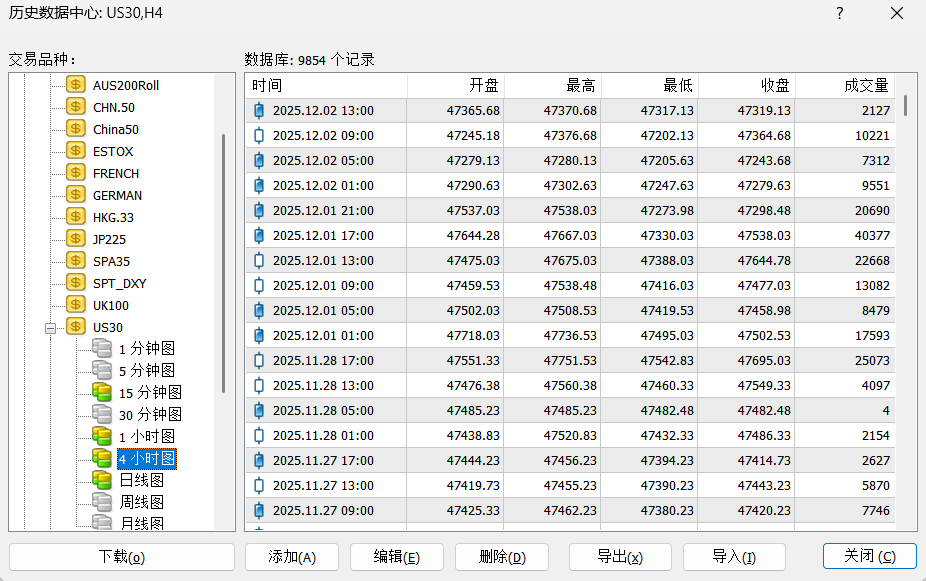Select the GERMAN symbol icon
926x581 pixels.
[x=75, y=195]
